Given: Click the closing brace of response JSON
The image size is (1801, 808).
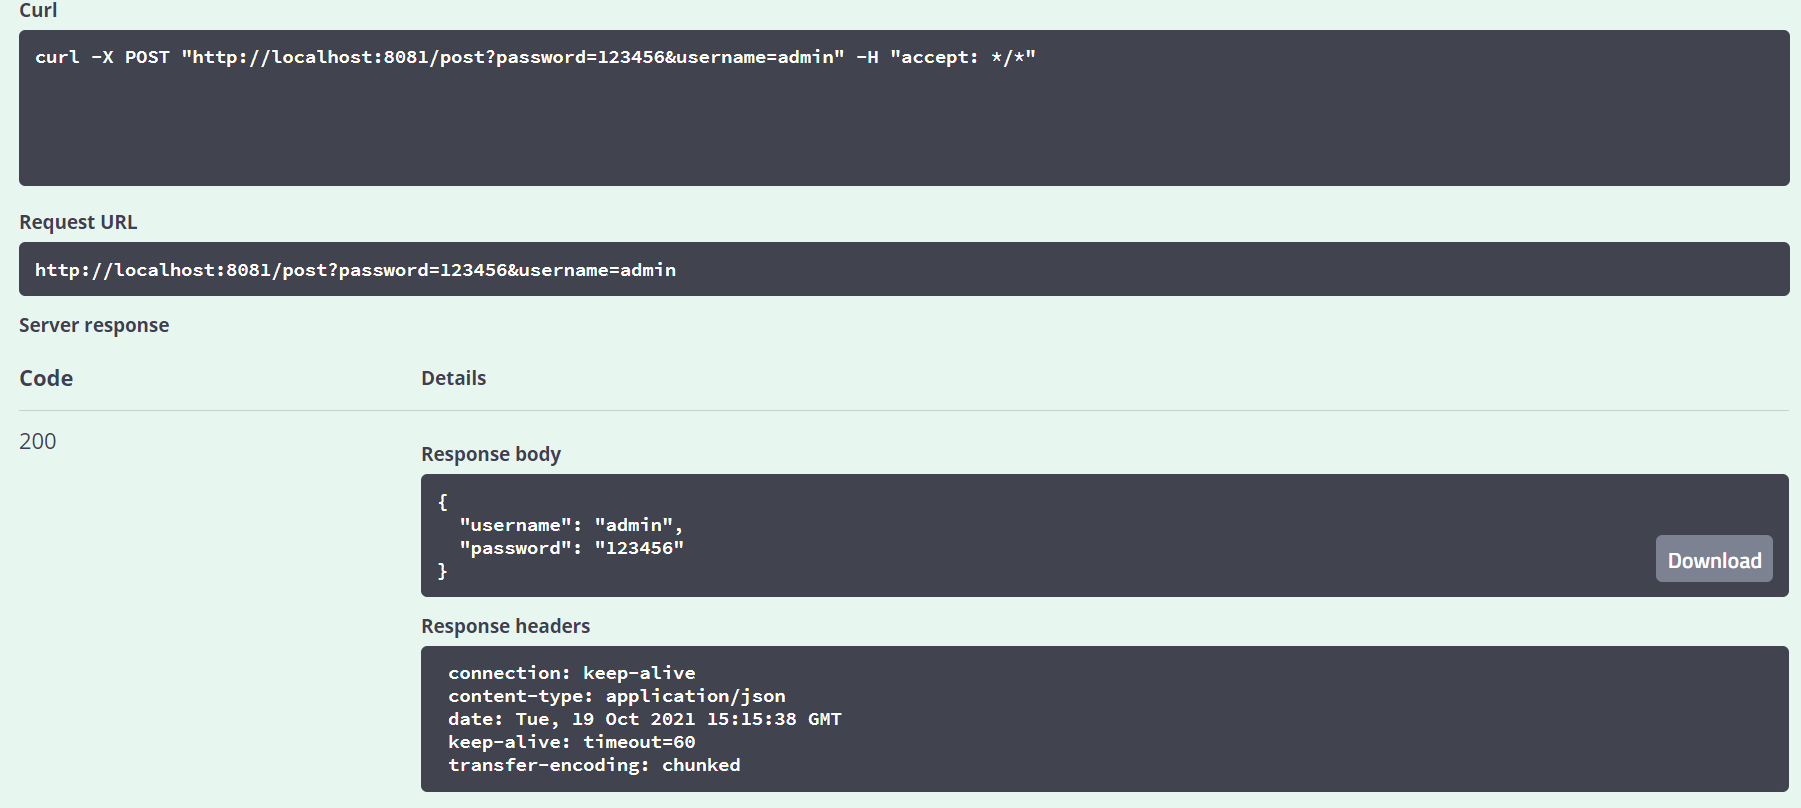Looking at the screenshot, I should click(443, 571).
